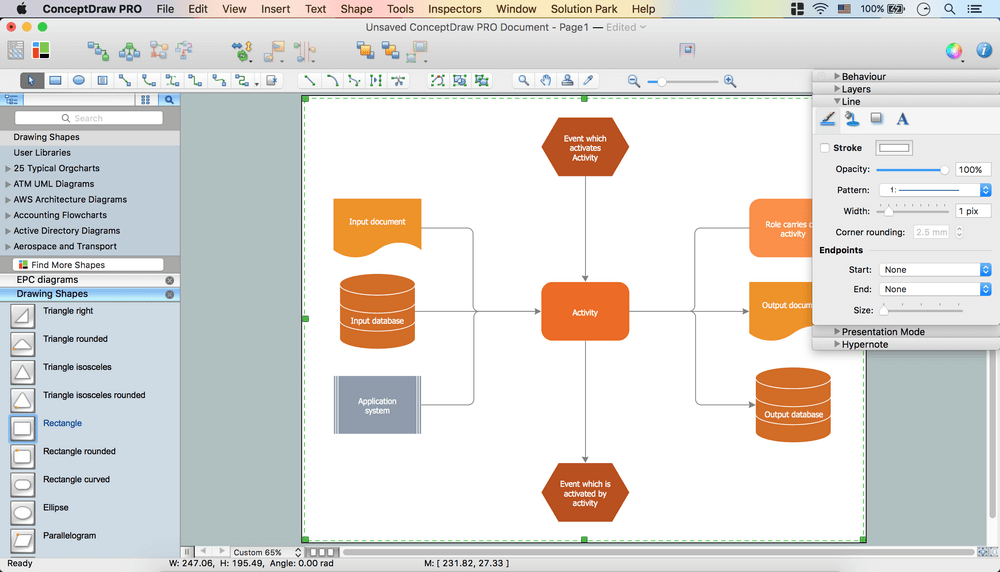Click the Find More Shapes button

tap(87, 265)
